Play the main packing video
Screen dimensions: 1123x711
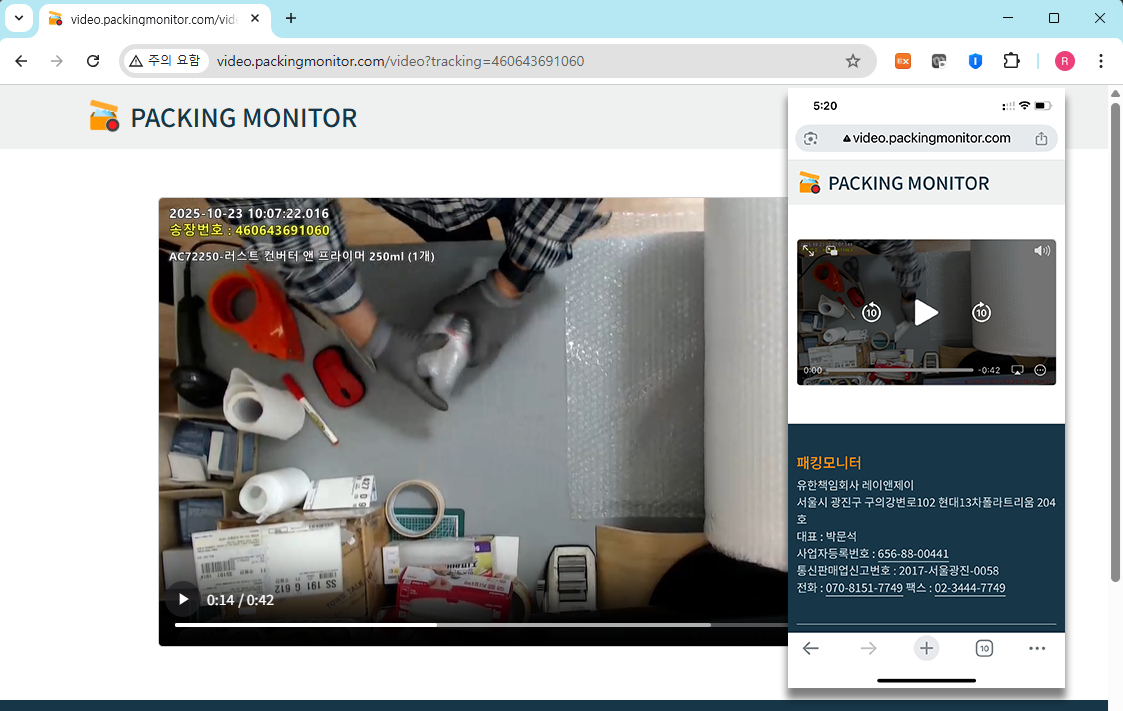[x=183, y=599]
